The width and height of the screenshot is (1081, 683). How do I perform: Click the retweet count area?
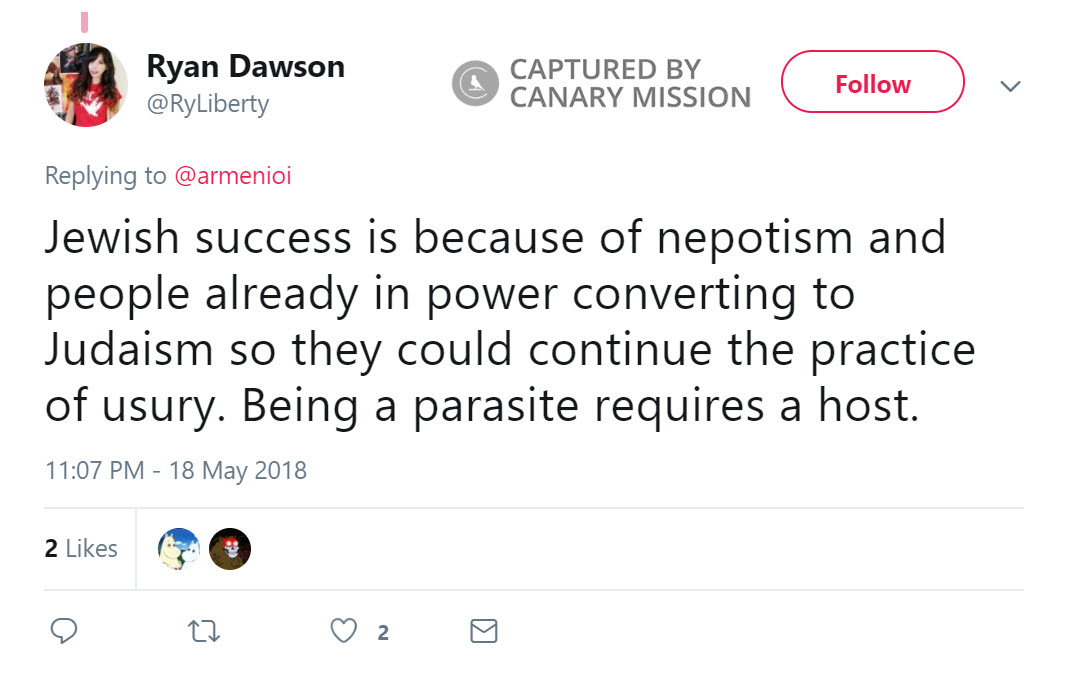pos(202,631)
